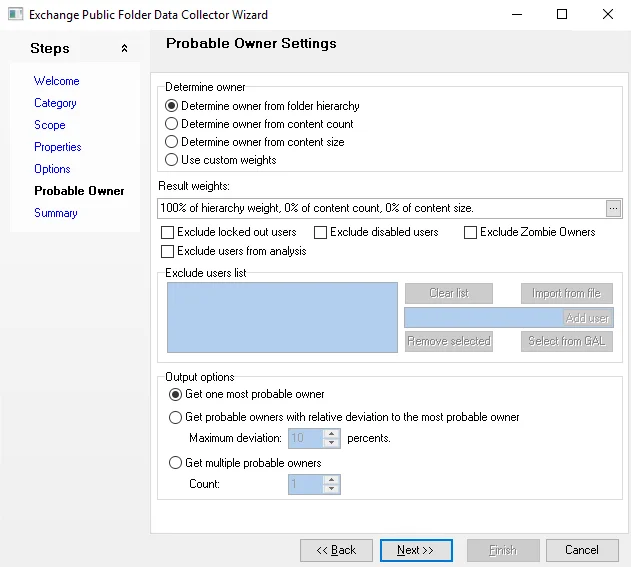Select Determine owner from folder hierarchy
631x567 pixels.
click(x=262, y=106)
